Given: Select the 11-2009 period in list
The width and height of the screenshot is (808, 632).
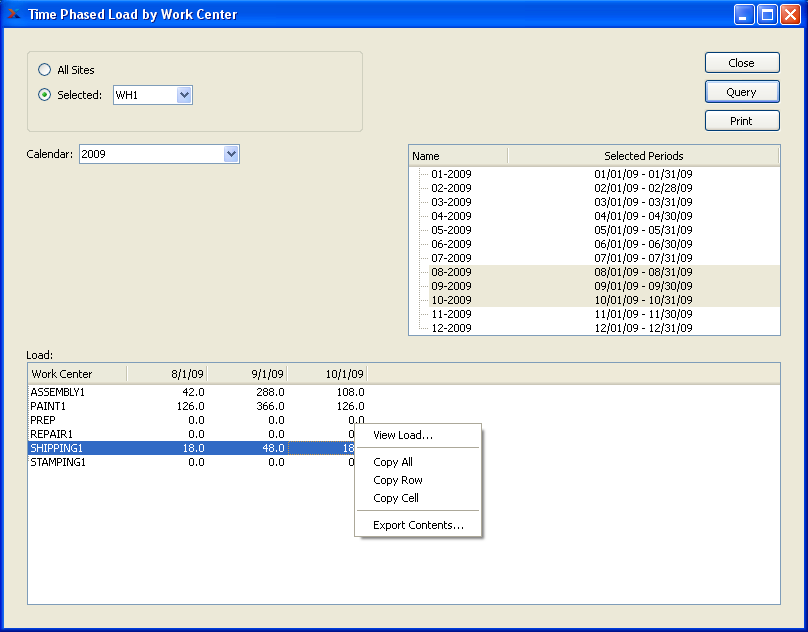Looking at the screenshot, I should click(452, 314).
